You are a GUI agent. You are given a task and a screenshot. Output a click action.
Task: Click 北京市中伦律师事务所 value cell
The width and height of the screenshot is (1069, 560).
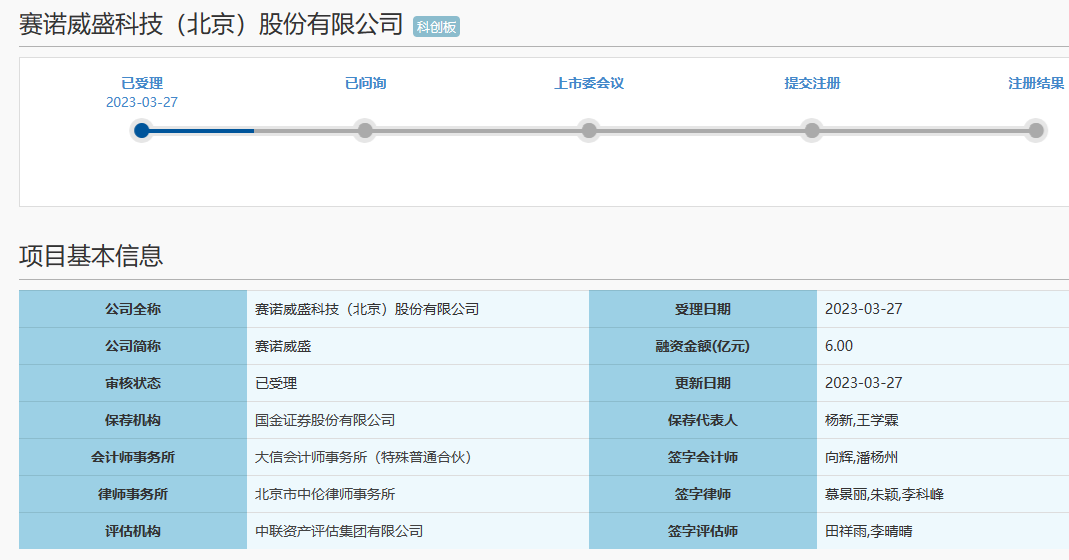[x=418, y=494]
